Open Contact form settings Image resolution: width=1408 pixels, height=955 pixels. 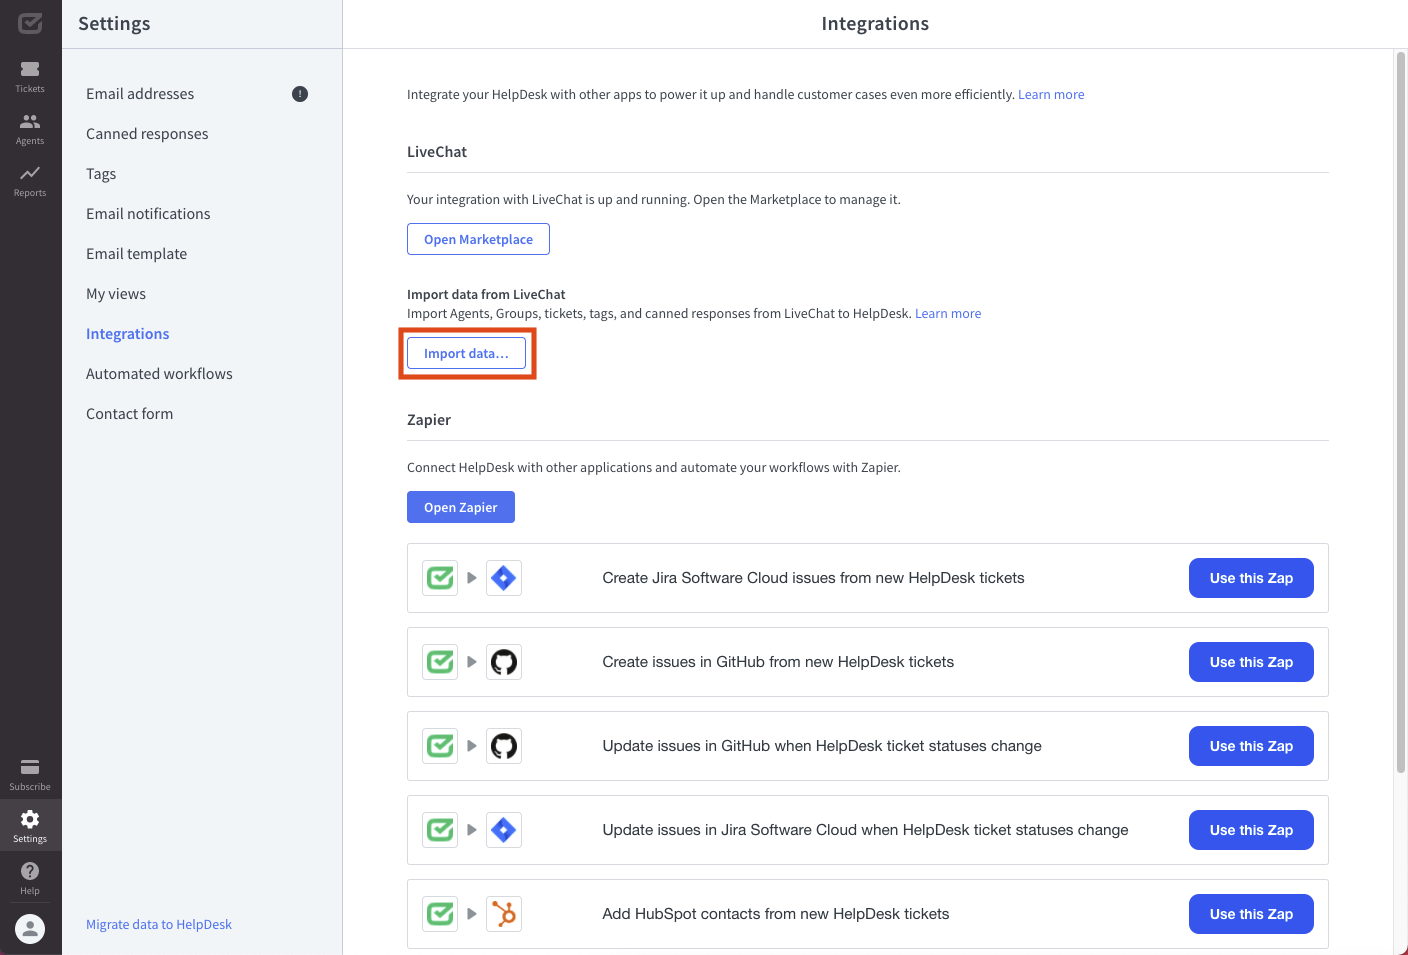coord(129,414)
